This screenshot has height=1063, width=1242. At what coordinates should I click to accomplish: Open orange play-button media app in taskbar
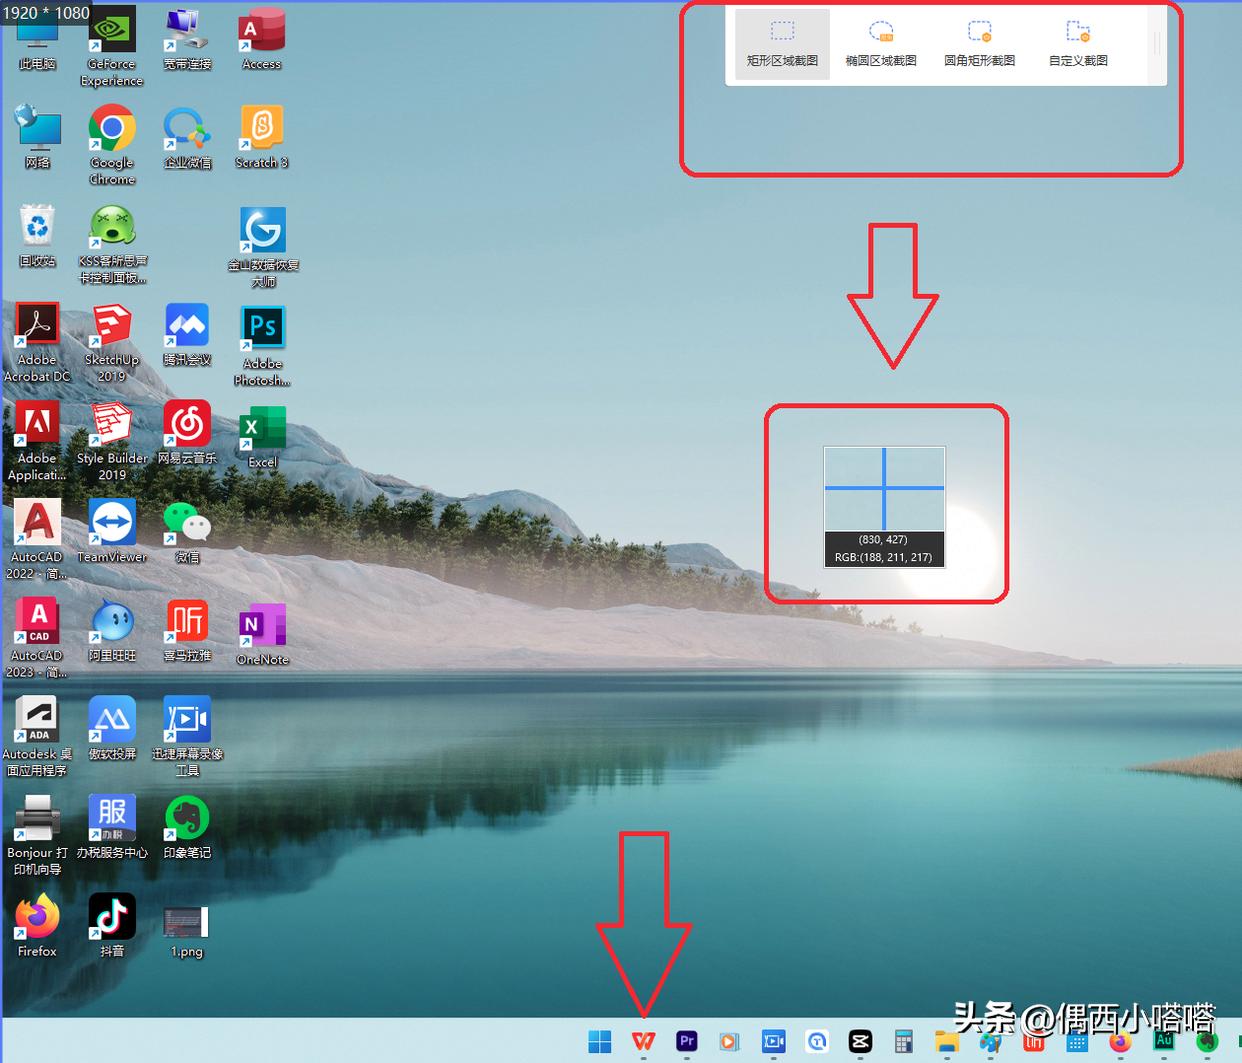(729, 1041)
